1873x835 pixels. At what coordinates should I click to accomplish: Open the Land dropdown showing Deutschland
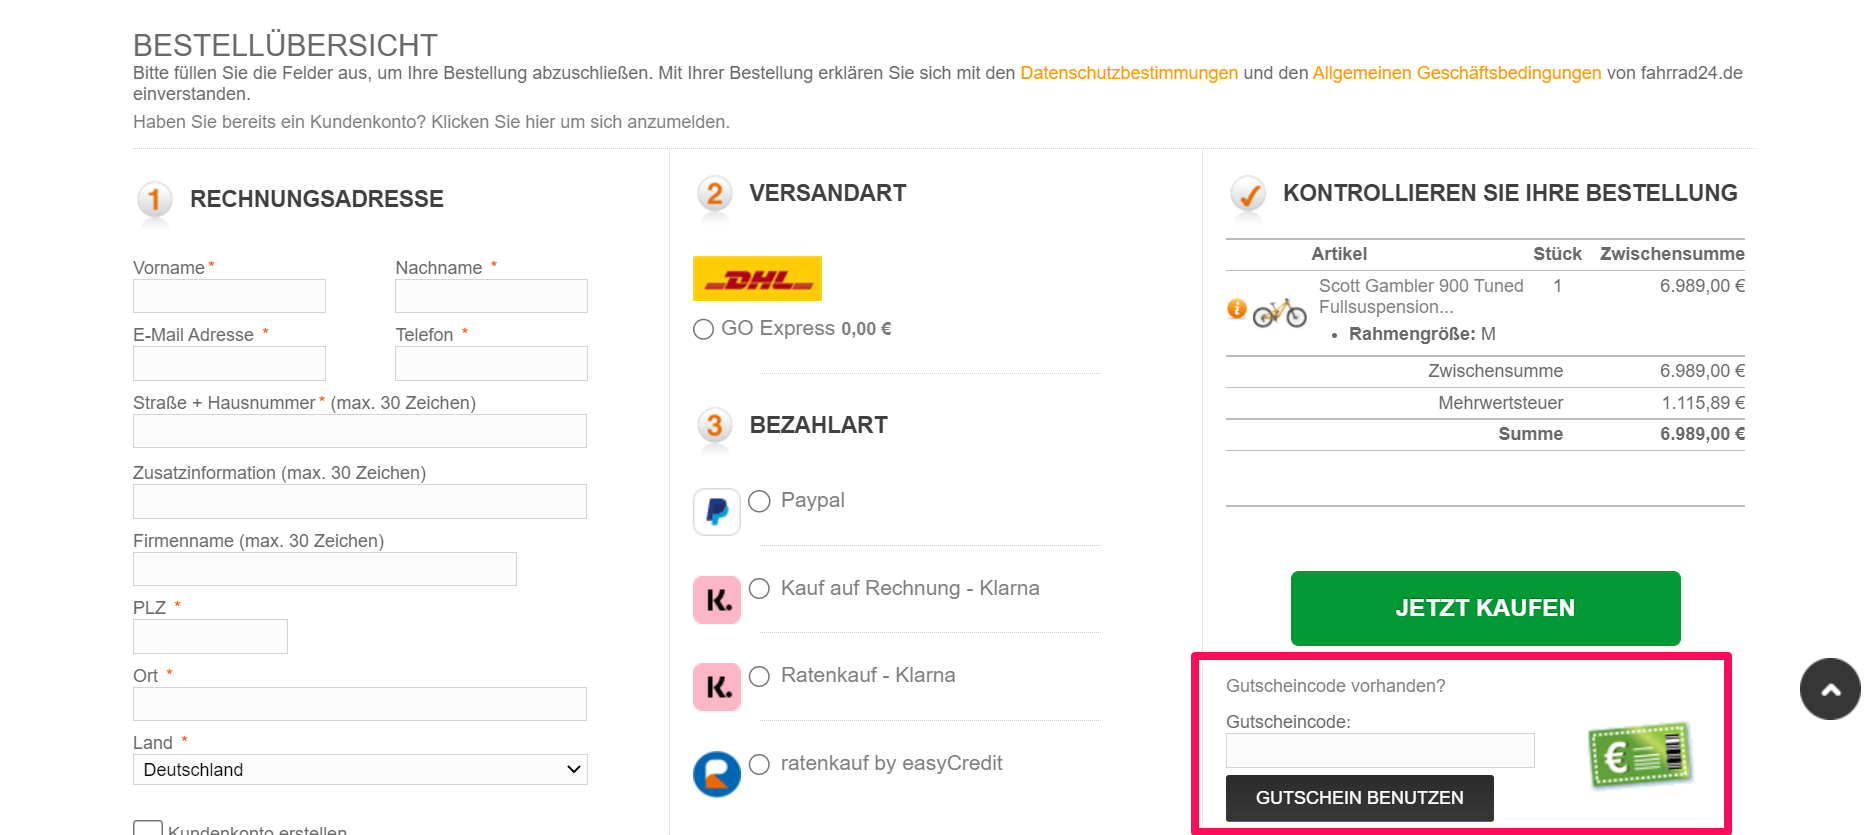(360, 769)
